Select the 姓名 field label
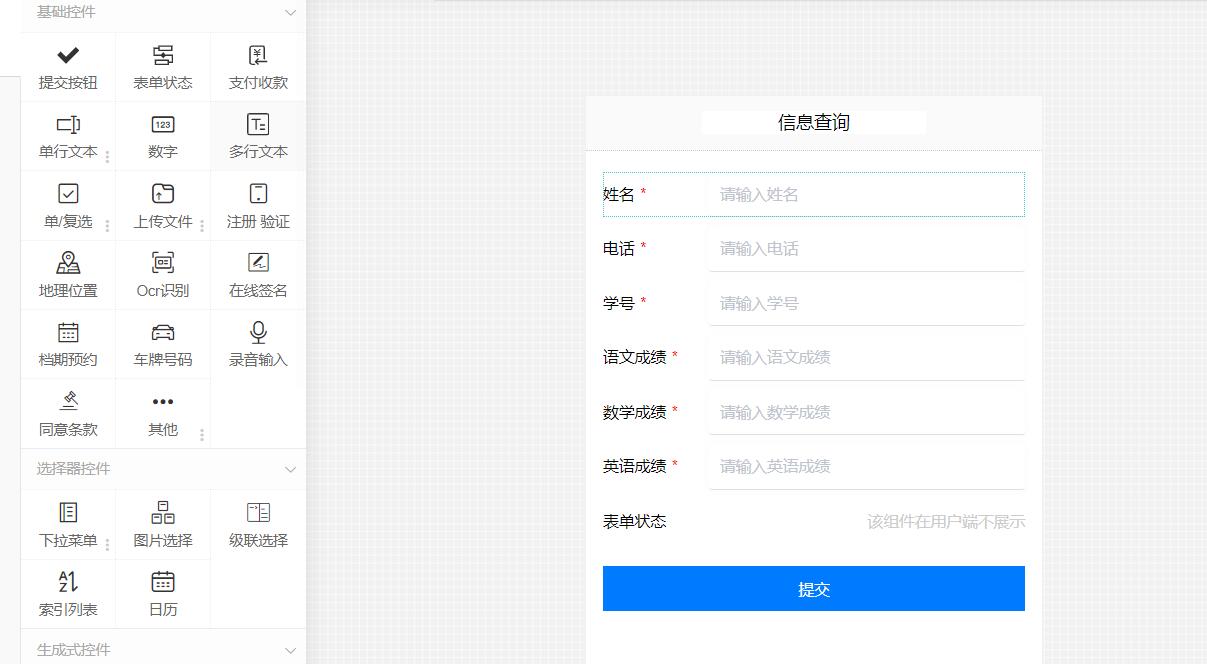Viewport: 1207px width, 664px height. 619,195
